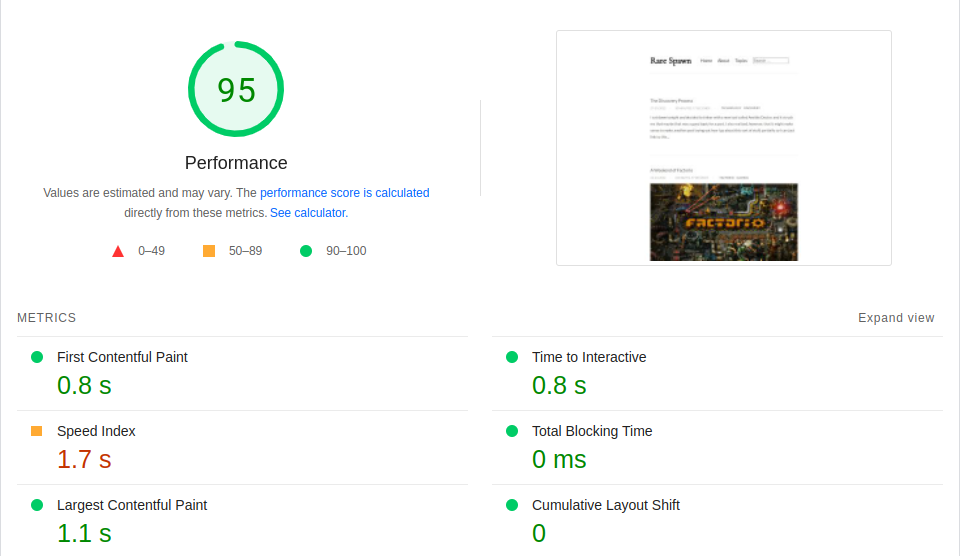Select the 'First Contentful Paint' metric label
This screenshot has height=556, width=960.
click(x=122, y=357)
